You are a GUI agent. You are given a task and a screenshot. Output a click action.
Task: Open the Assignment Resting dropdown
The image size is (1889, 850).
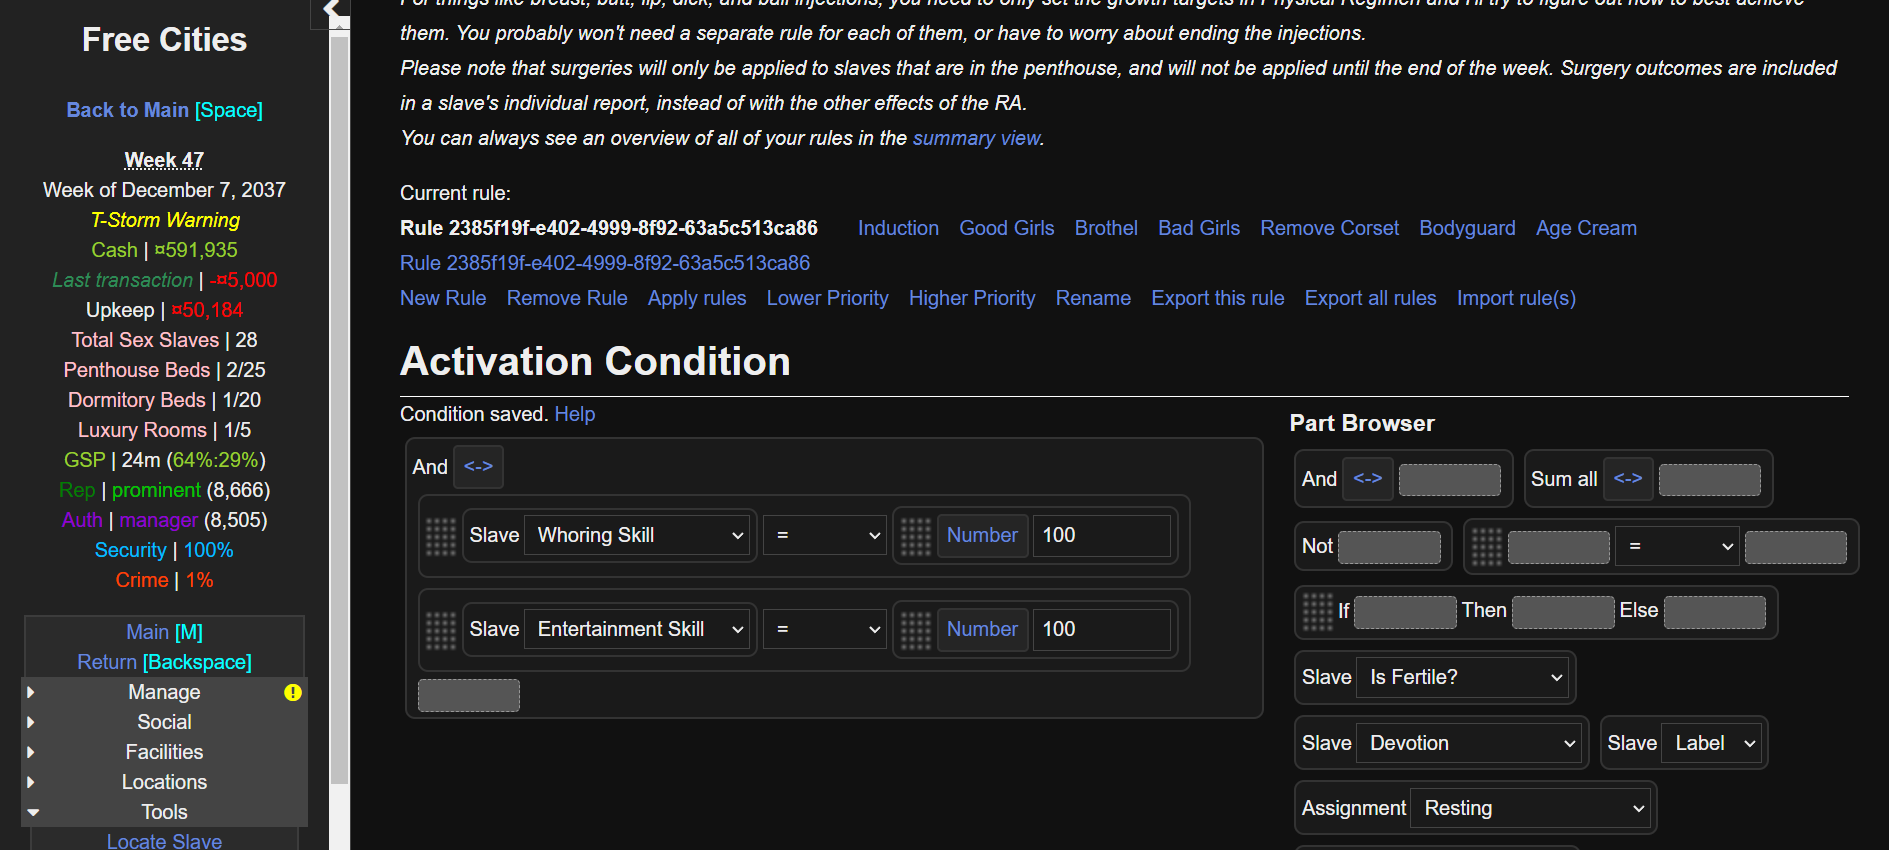(1531, 808)
